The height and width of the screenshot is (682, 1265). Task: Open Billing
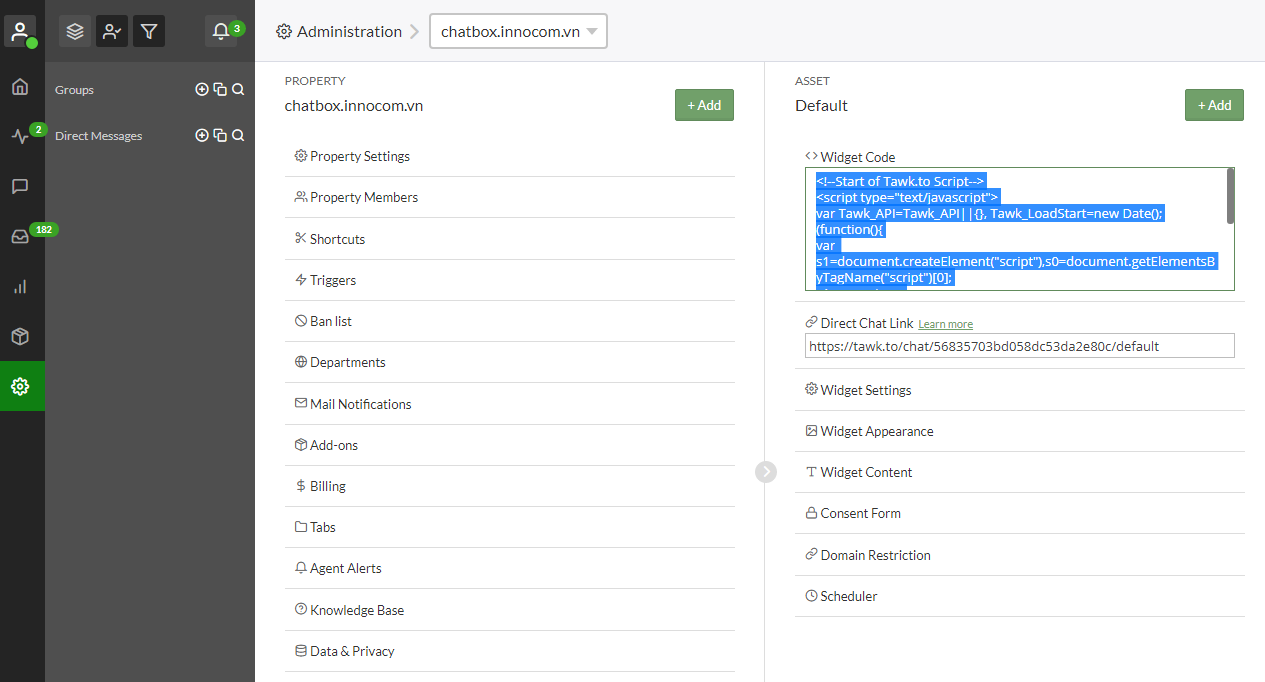510,486
